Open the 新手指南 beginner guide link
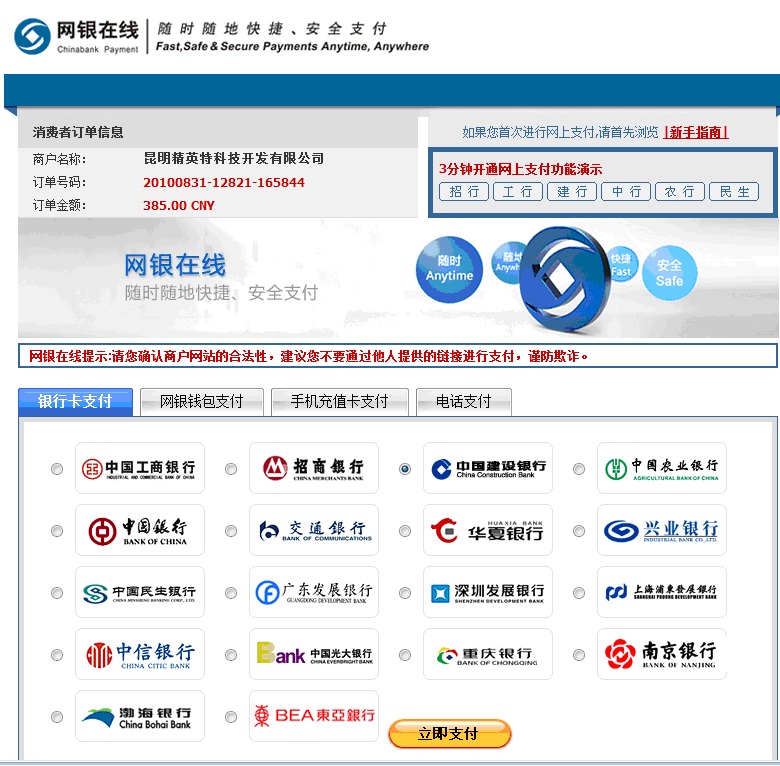Image resolution: width=780 pixels, height=766 pixels. pos(697,132)
